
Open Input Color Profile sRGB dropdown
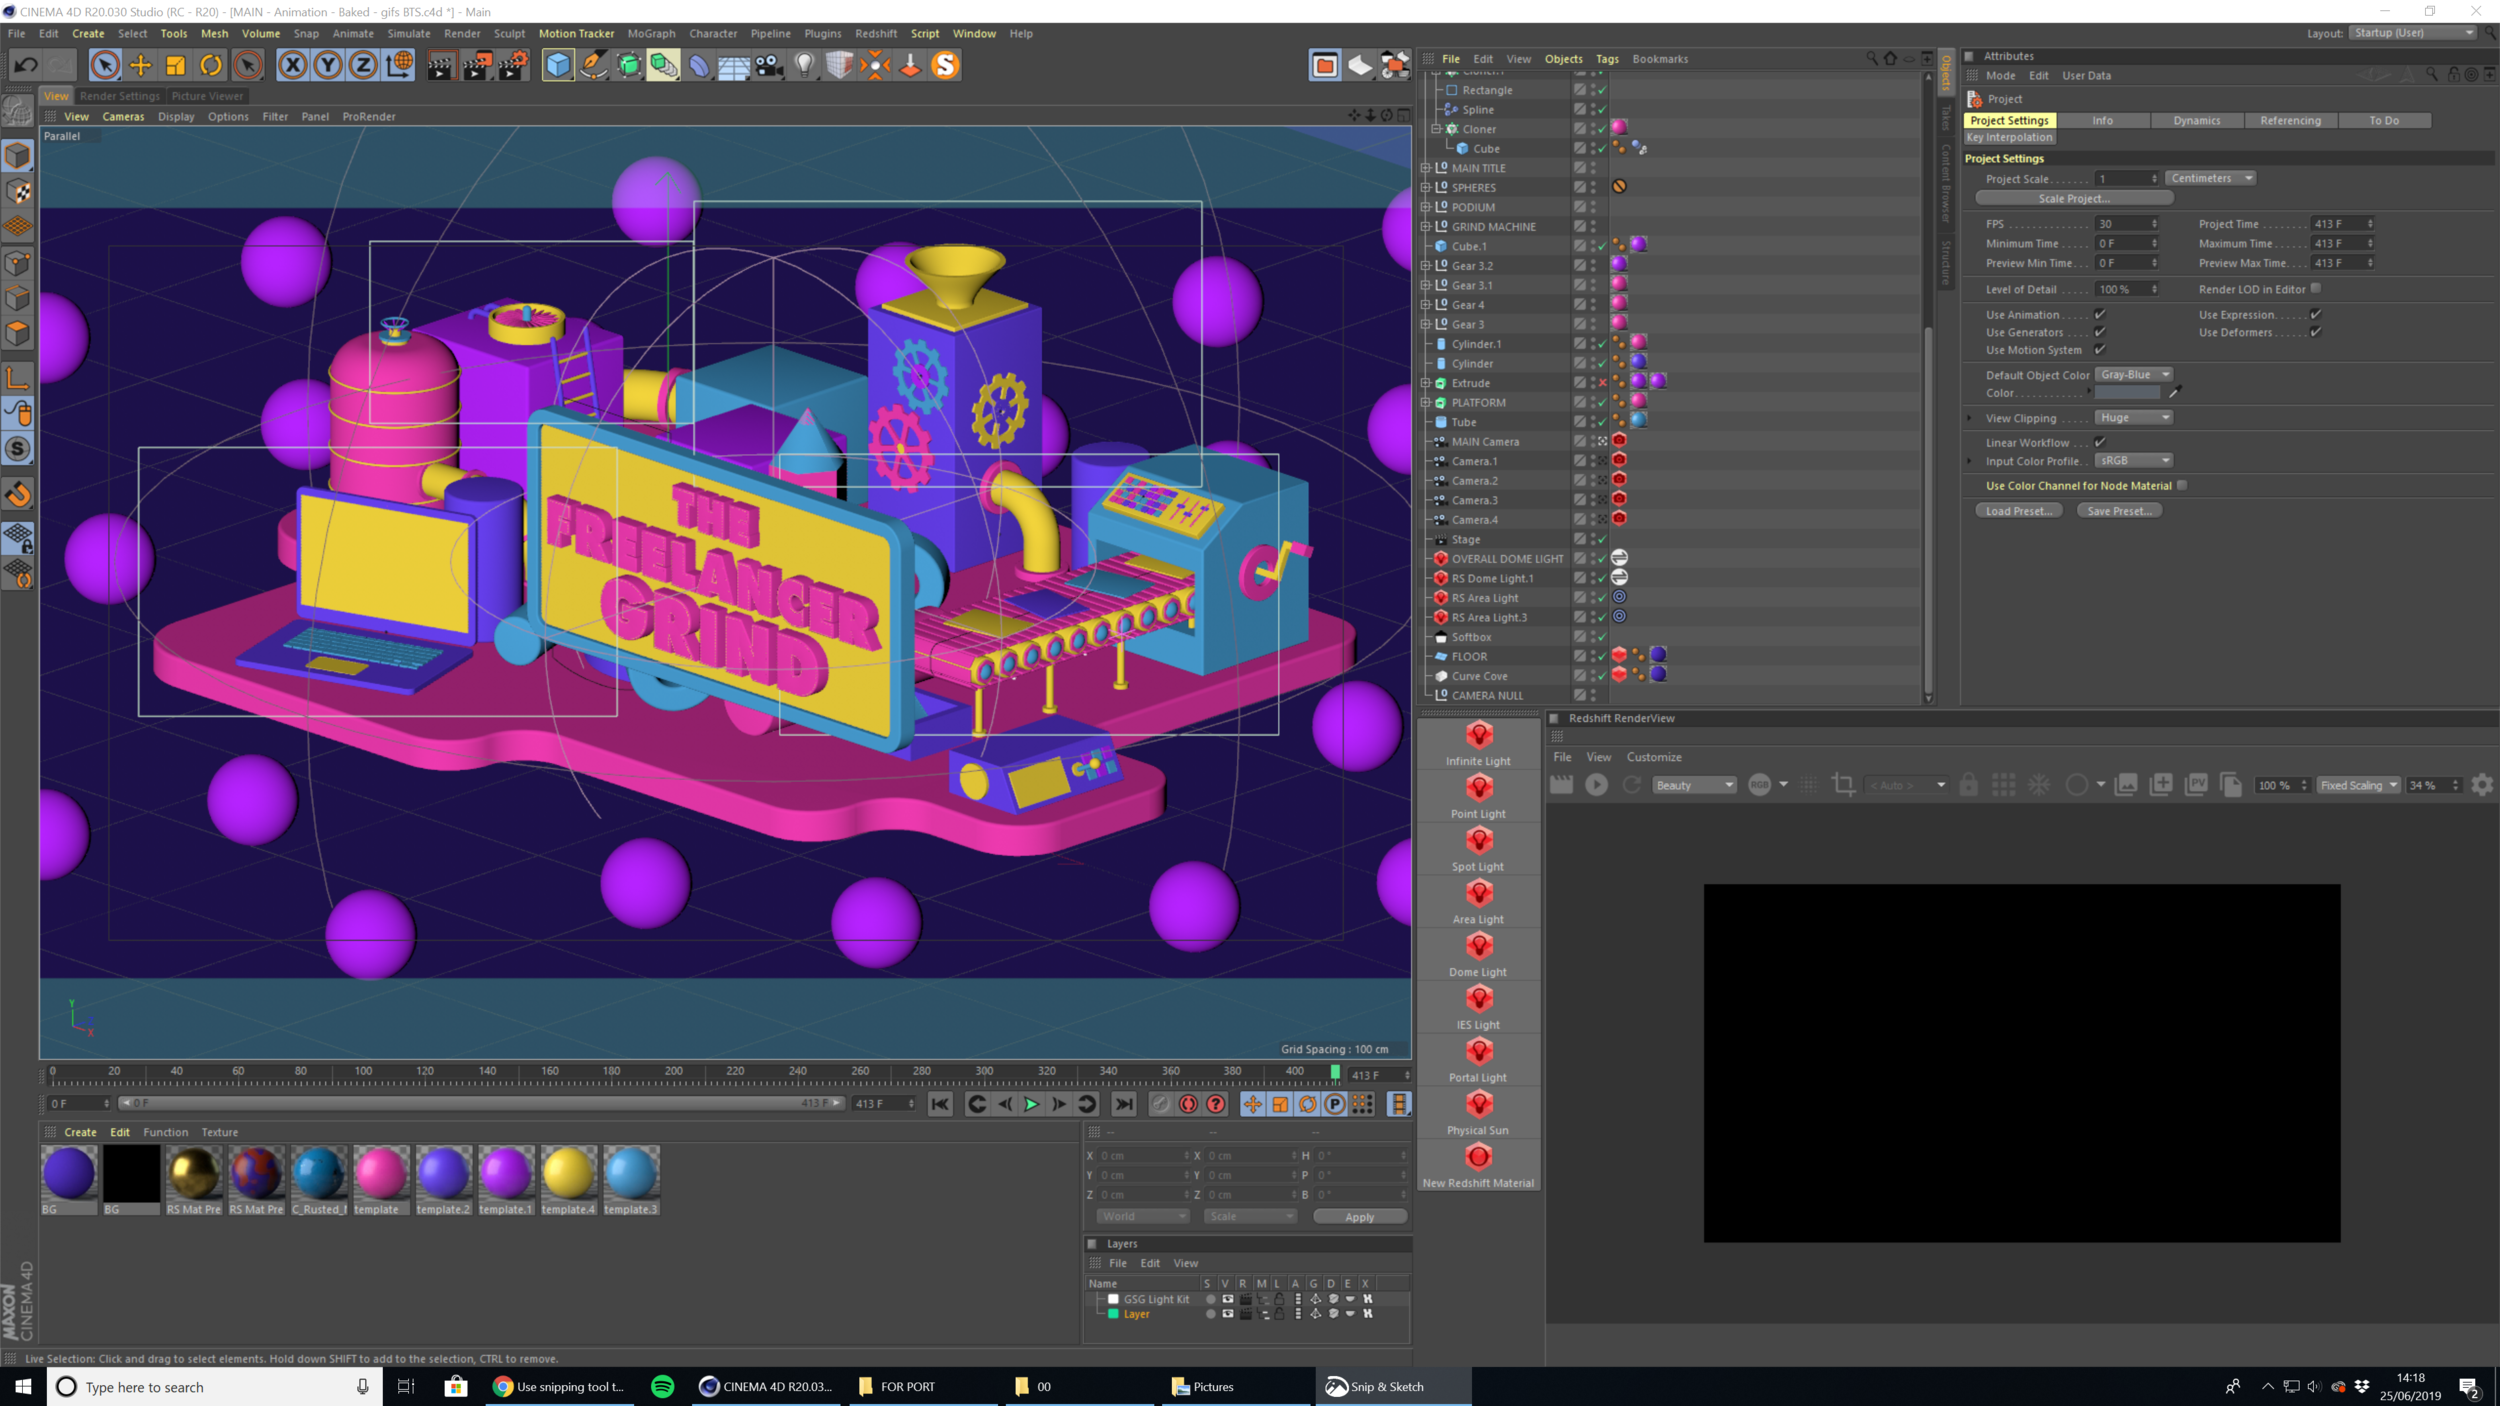pos(2134,461)
